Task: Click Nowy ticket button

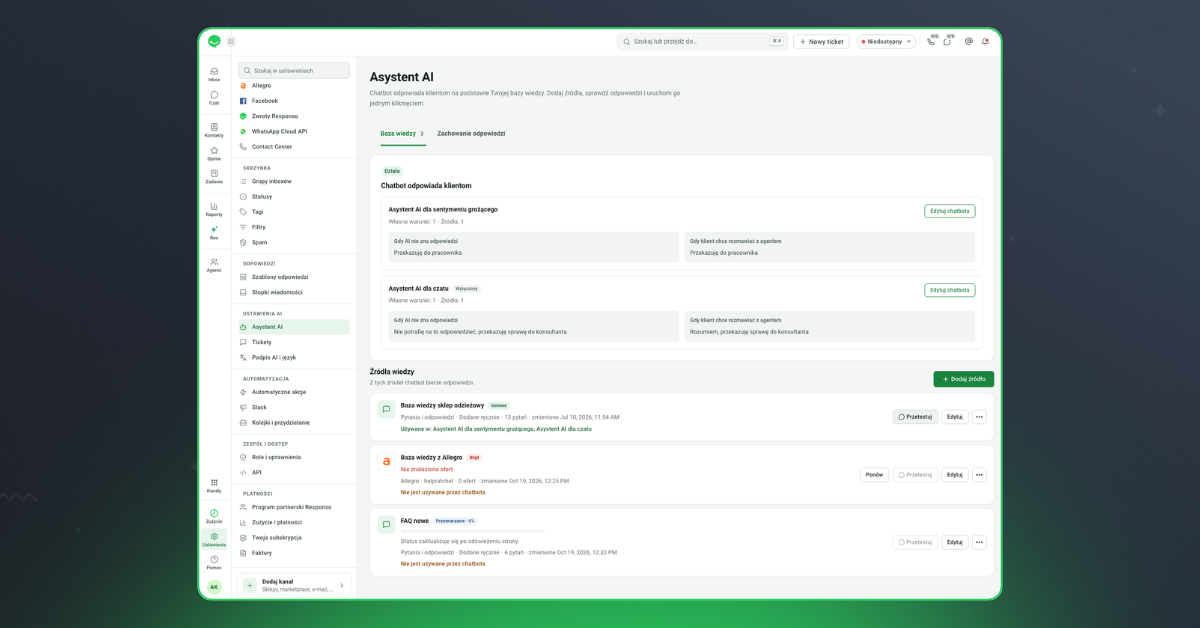Action: pyautogui.click(x=821, y=41)
